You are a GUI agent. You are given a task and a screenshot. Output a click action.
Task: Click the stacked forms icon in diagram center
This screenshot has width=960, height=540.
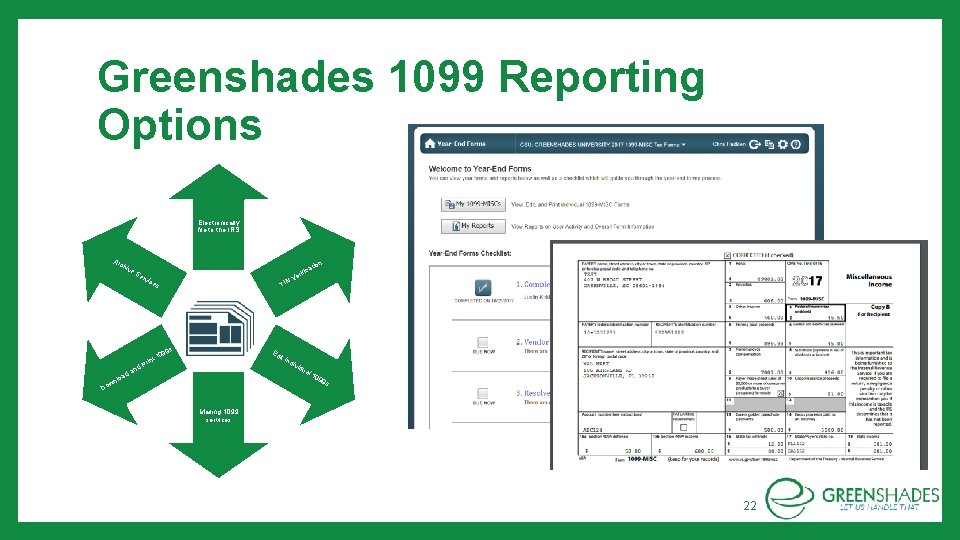click(219, 328)
